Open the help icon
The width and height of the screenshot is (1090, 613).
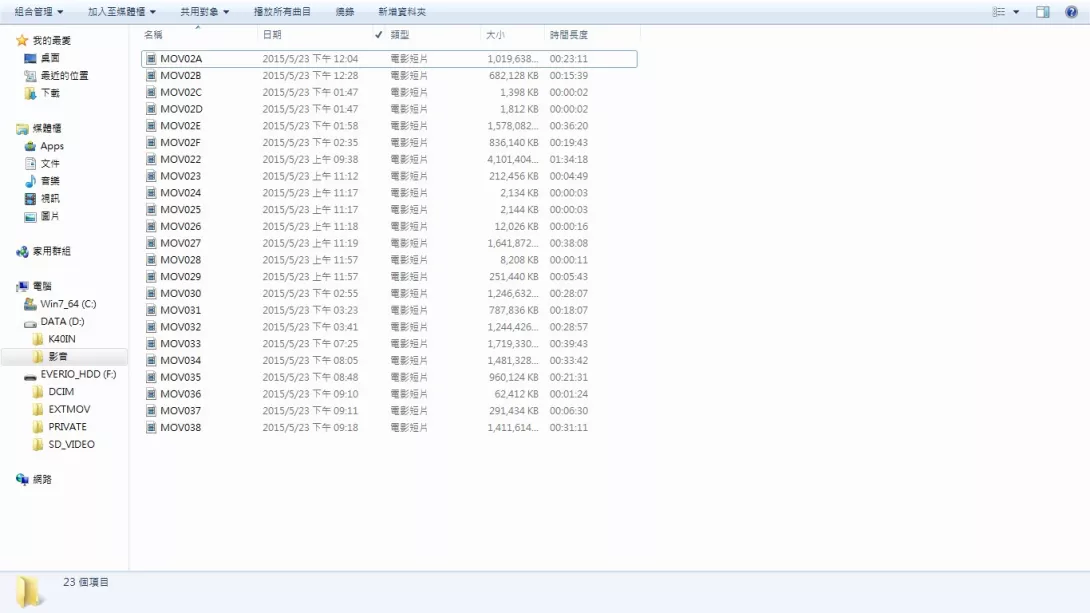[x=1071, y=12]
